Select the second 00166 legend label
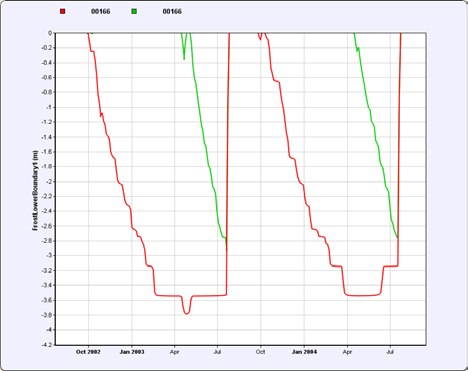Screen dimensions: 468x371 pyautogui.click(x=172, y=11)
